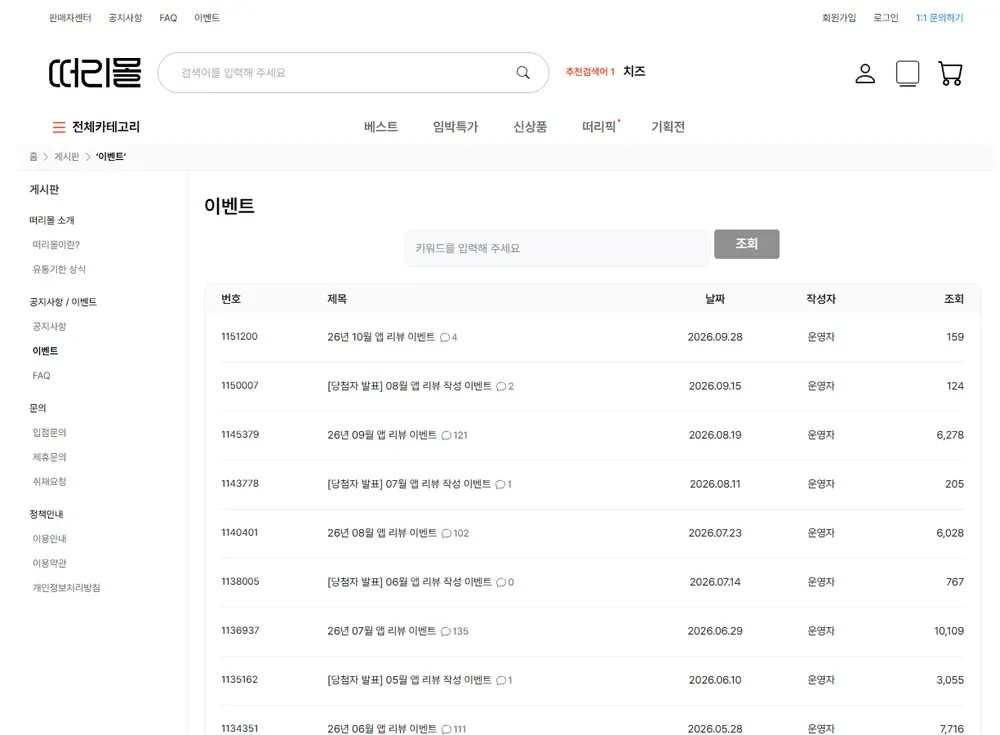Open post [당첨자 발표] 08월 앱 리뷰 작성 이벤트
This screenshot has width=1000, height=735.
[409, 386]
